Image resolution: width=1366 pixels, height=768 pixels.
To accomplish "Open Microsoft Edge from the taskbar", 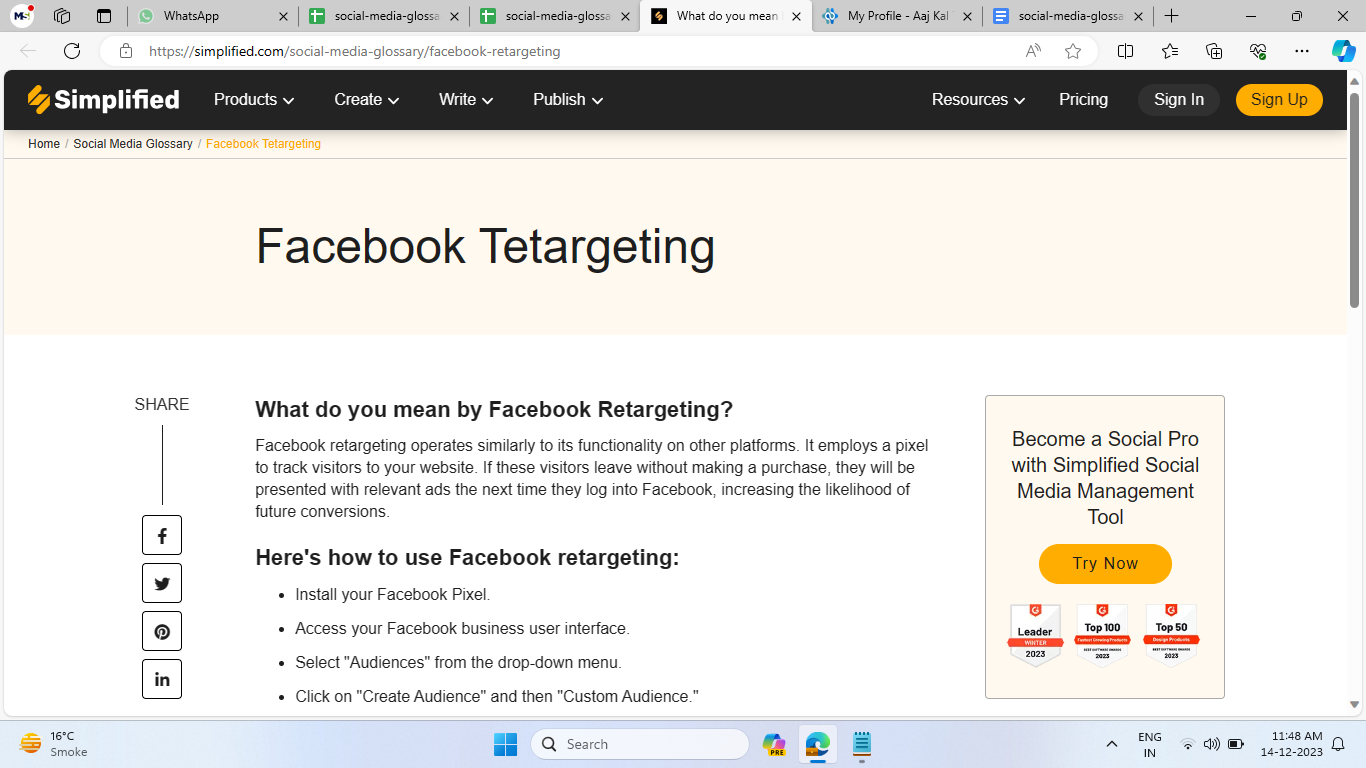I will [x=818, y=744].
